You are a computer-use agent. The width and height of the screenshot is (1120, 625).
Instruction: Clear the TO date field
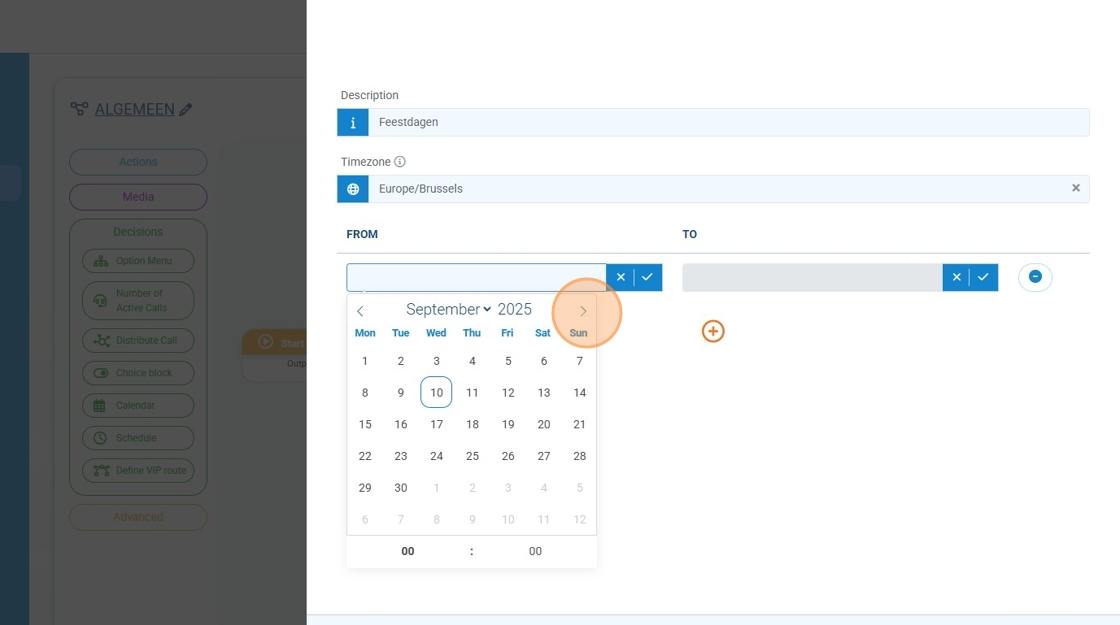(x=956, y=278)
